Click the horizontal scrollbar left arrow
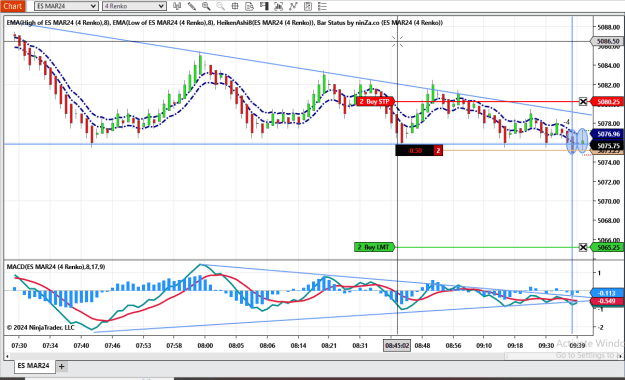The width and height of the screenshot is (625, 380). pyautogui.click(x=7, y=356)
